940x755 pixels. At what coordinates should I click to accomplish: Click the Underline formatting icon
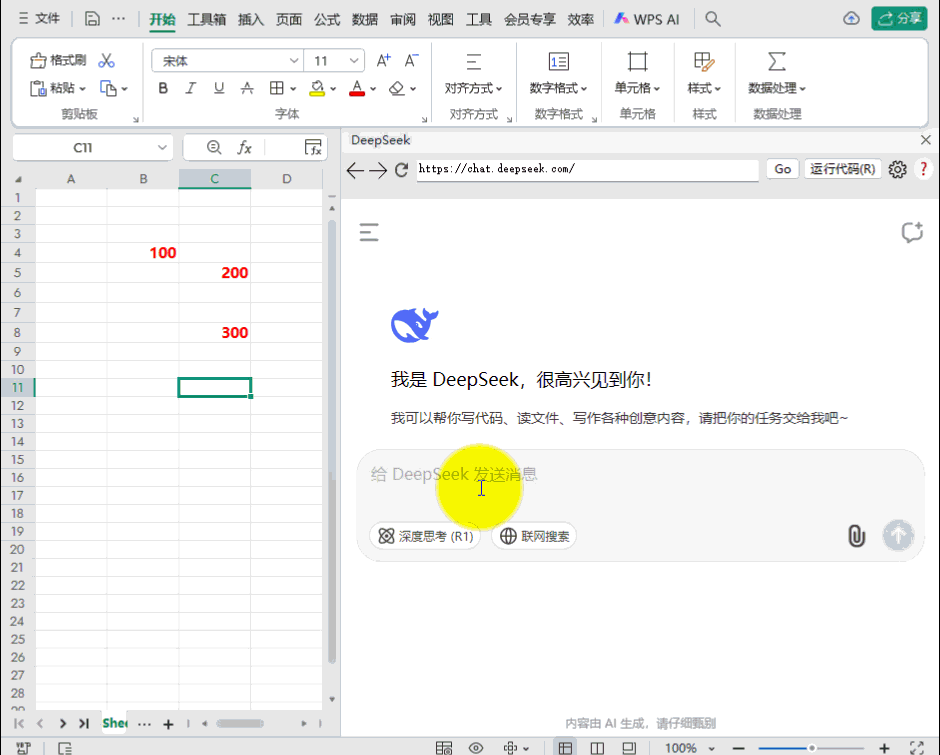pos(219,89)
